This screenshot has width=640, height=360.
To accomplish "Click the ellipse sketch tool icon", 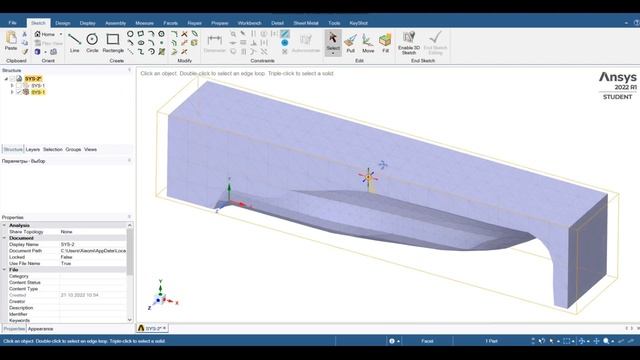I will click(x=141, y=43).
